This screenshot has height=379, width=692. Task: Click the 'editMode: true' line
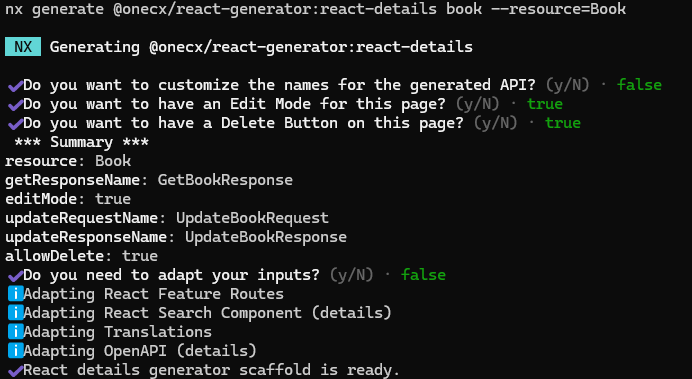click(68, 199)
